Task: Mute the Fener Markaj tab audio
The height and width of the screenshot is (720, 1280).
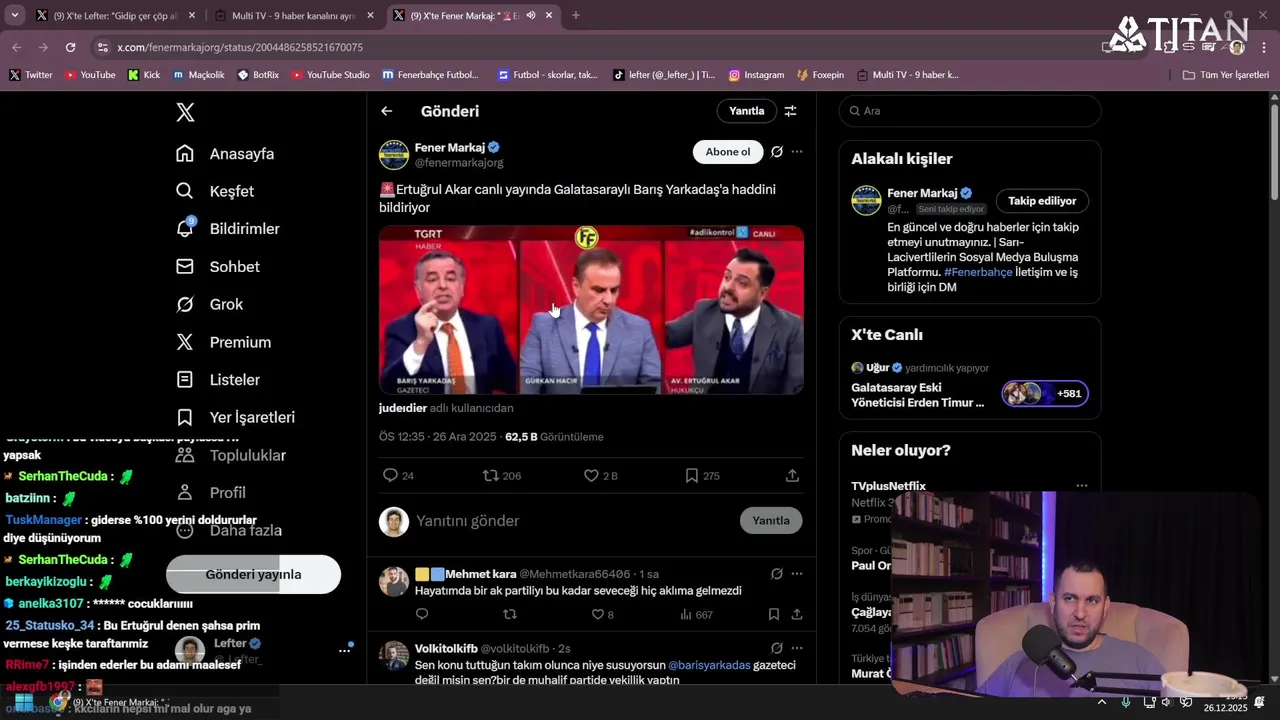Action: pos(531,16)
